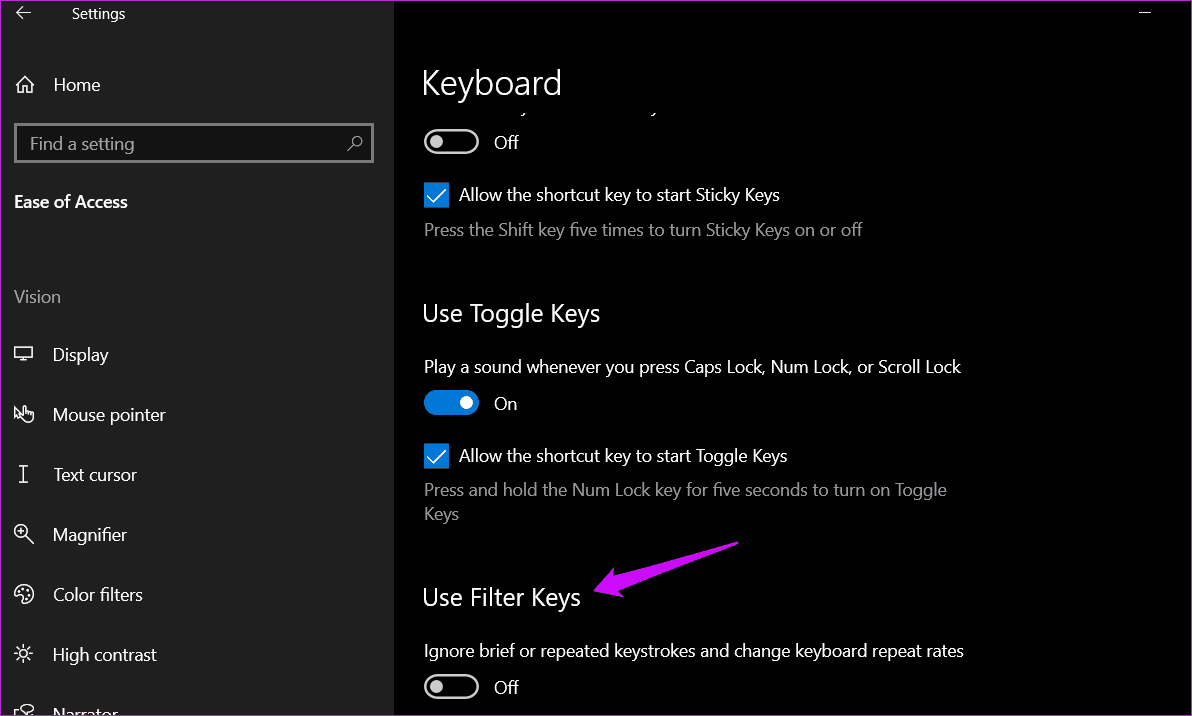This screenshot has height=716, width=1192.
Task: Toggle the Sticky Keys switch currently Off
Action: click(452, 142)
